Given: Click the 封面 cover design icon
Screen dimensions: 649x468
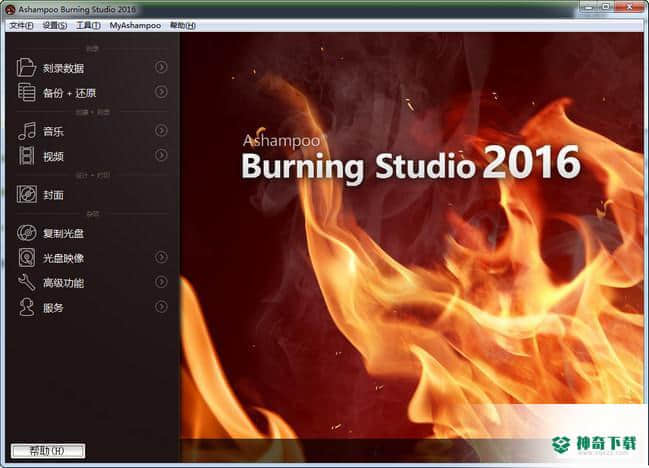Looking at the screenshot, I should (x=26, y=194).
